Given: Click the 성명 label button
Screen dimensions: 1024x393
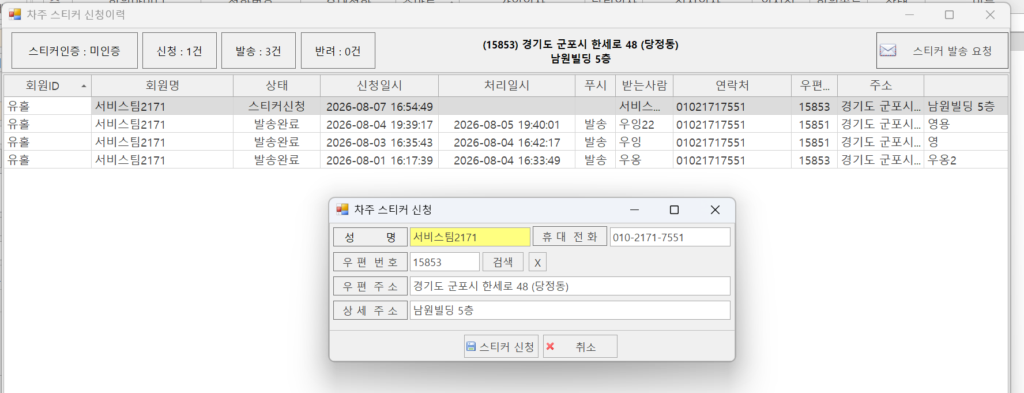Looking at the screenshot, I should pos(370,237).
